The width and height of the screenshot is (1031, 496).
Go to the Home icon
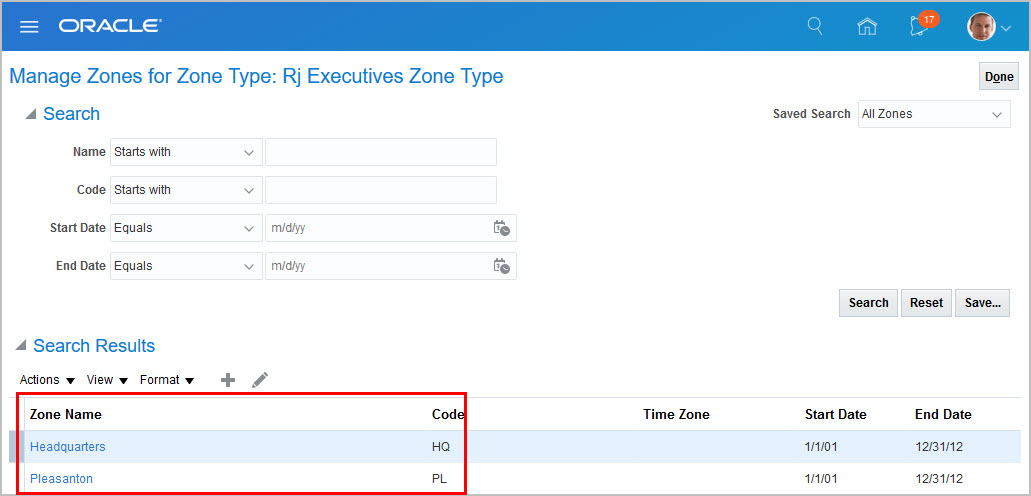coord(867,27)
